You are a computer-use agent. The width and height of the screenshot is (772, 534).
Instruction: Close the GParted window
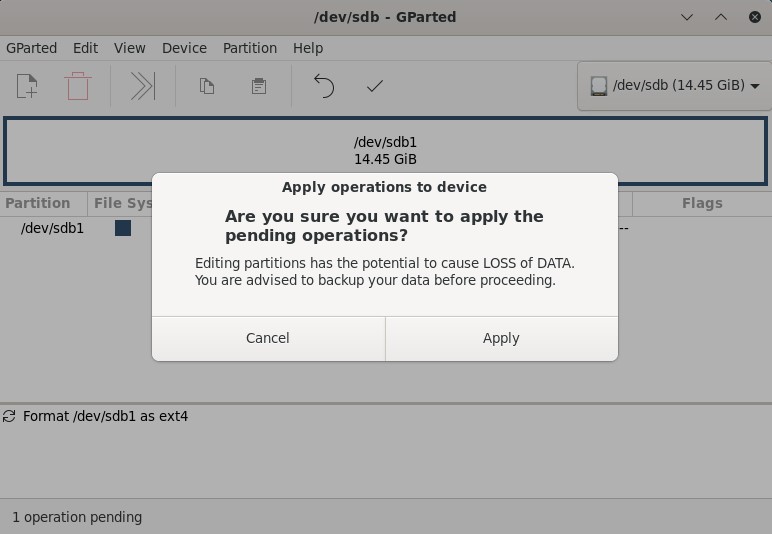click(x=755, y=17)
